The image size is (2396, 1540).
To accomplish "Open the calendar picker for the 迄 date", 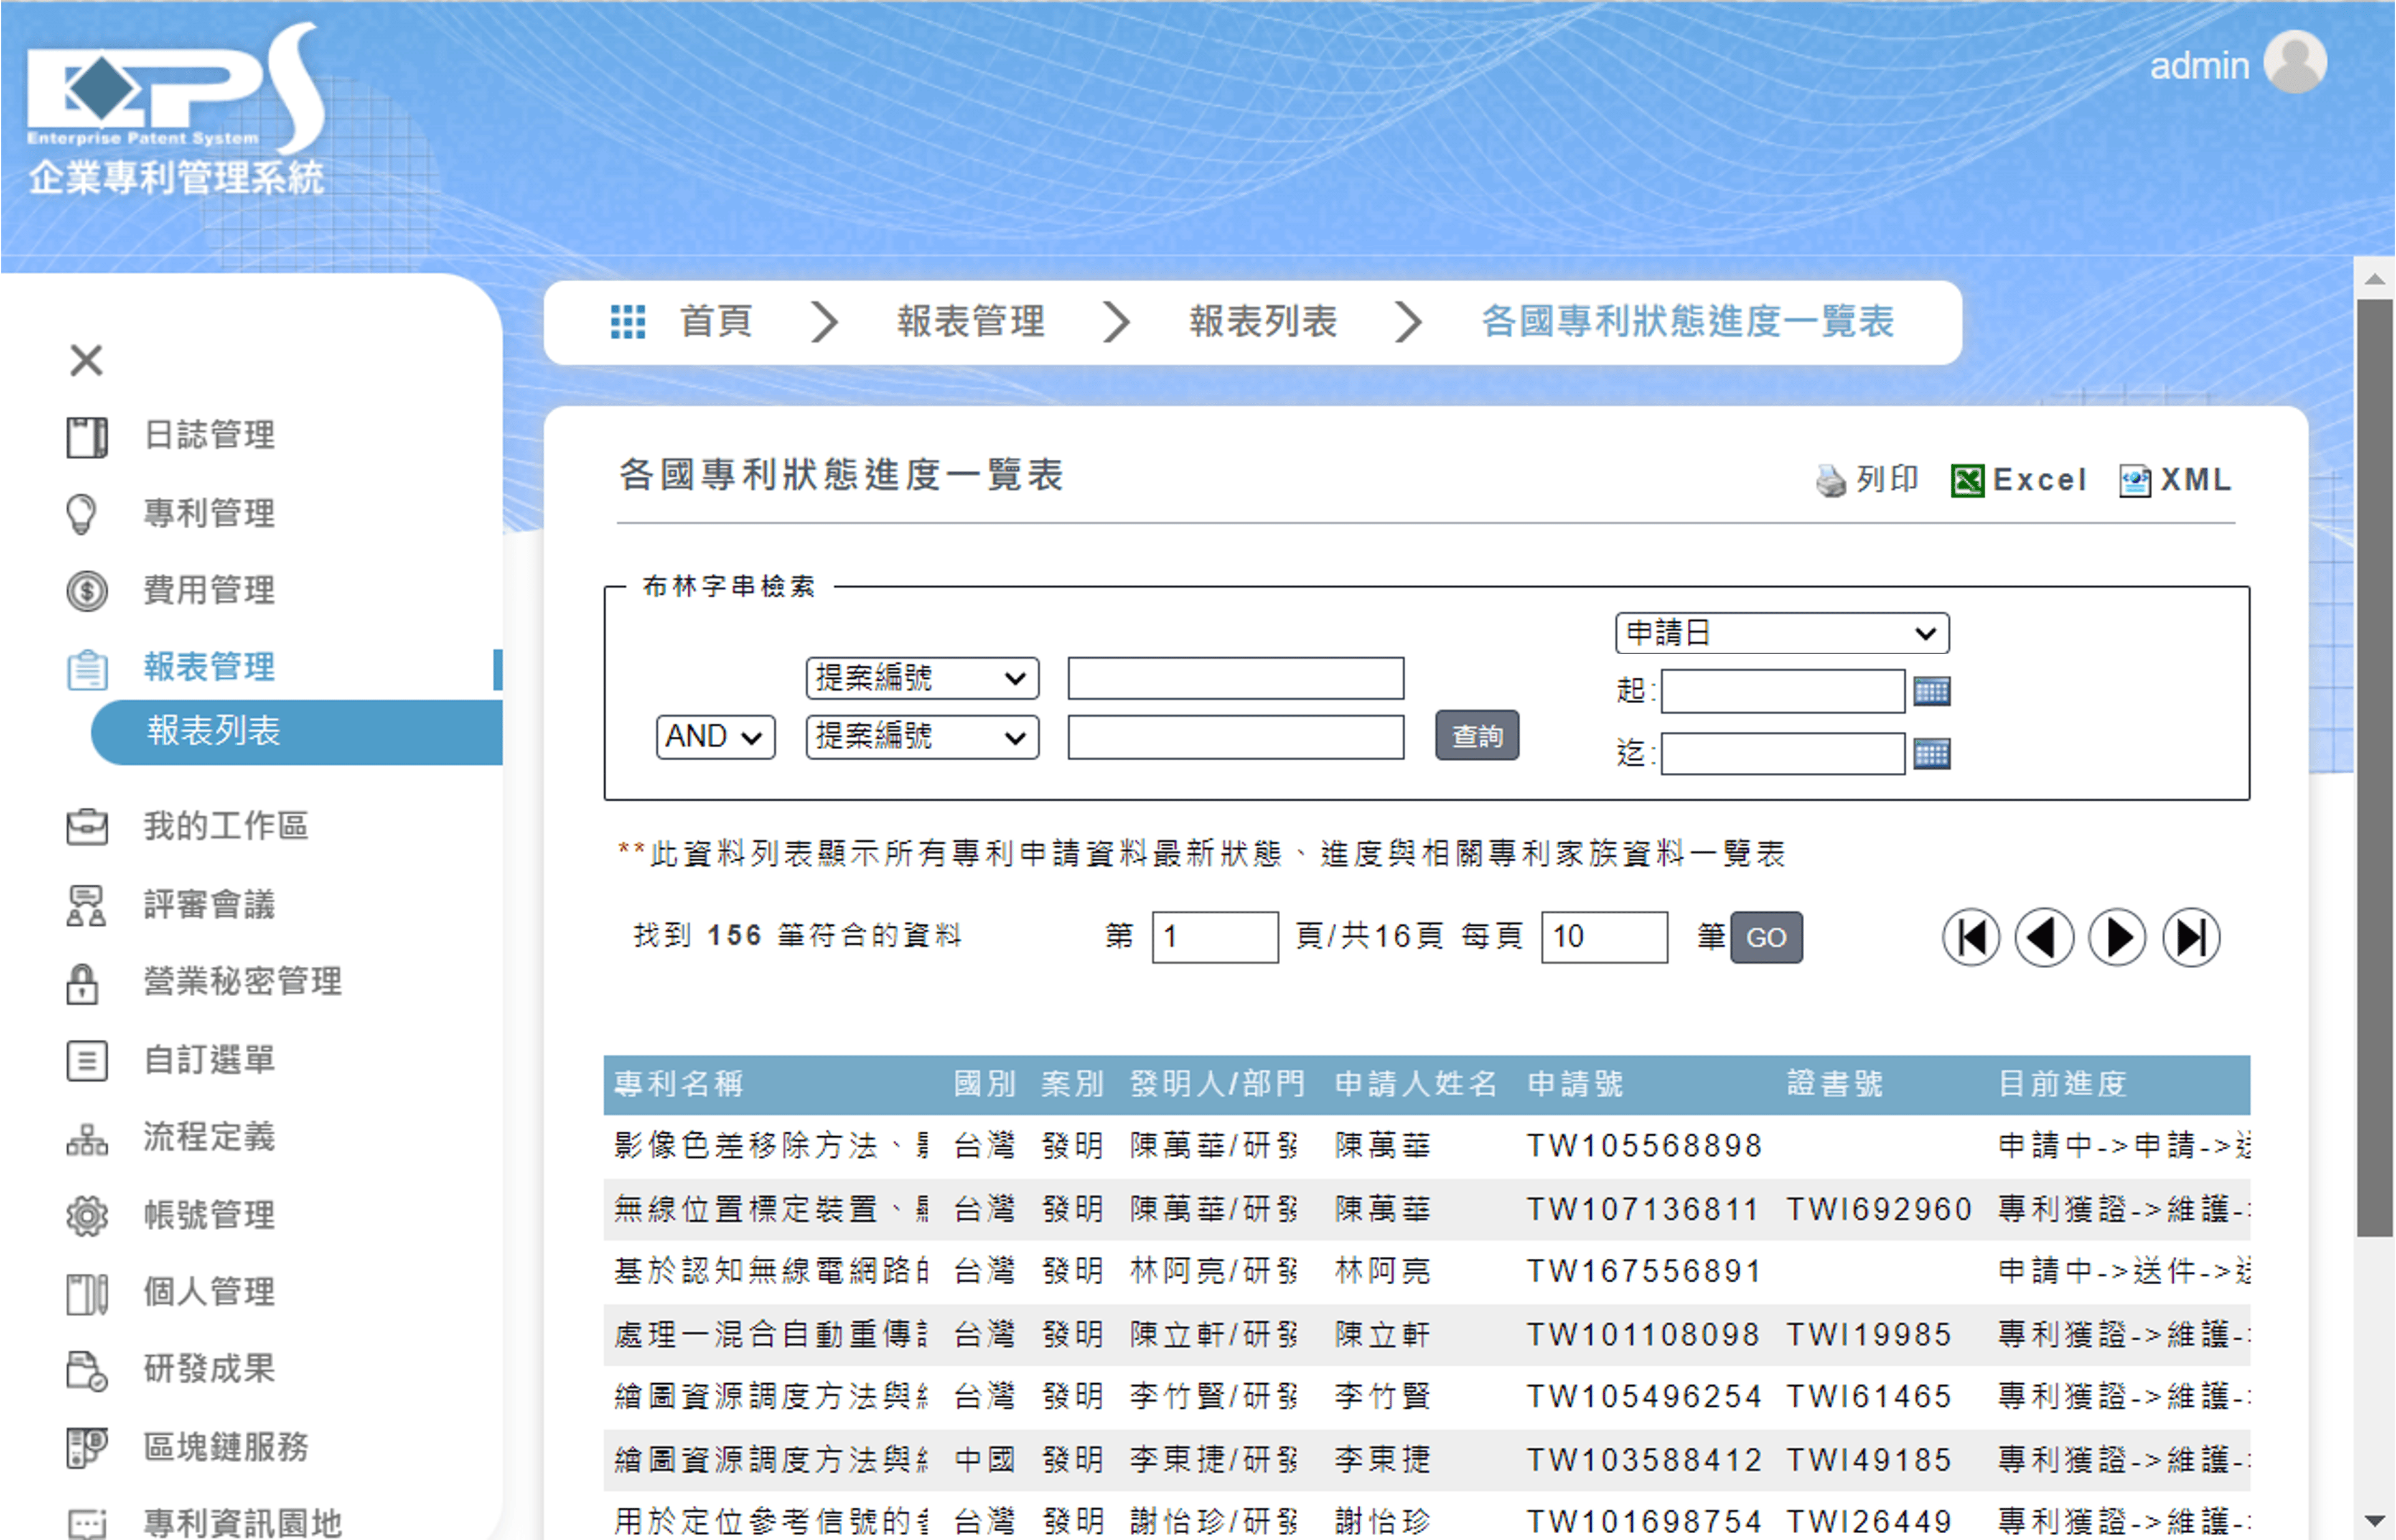I will click(x=1931, y=754).
